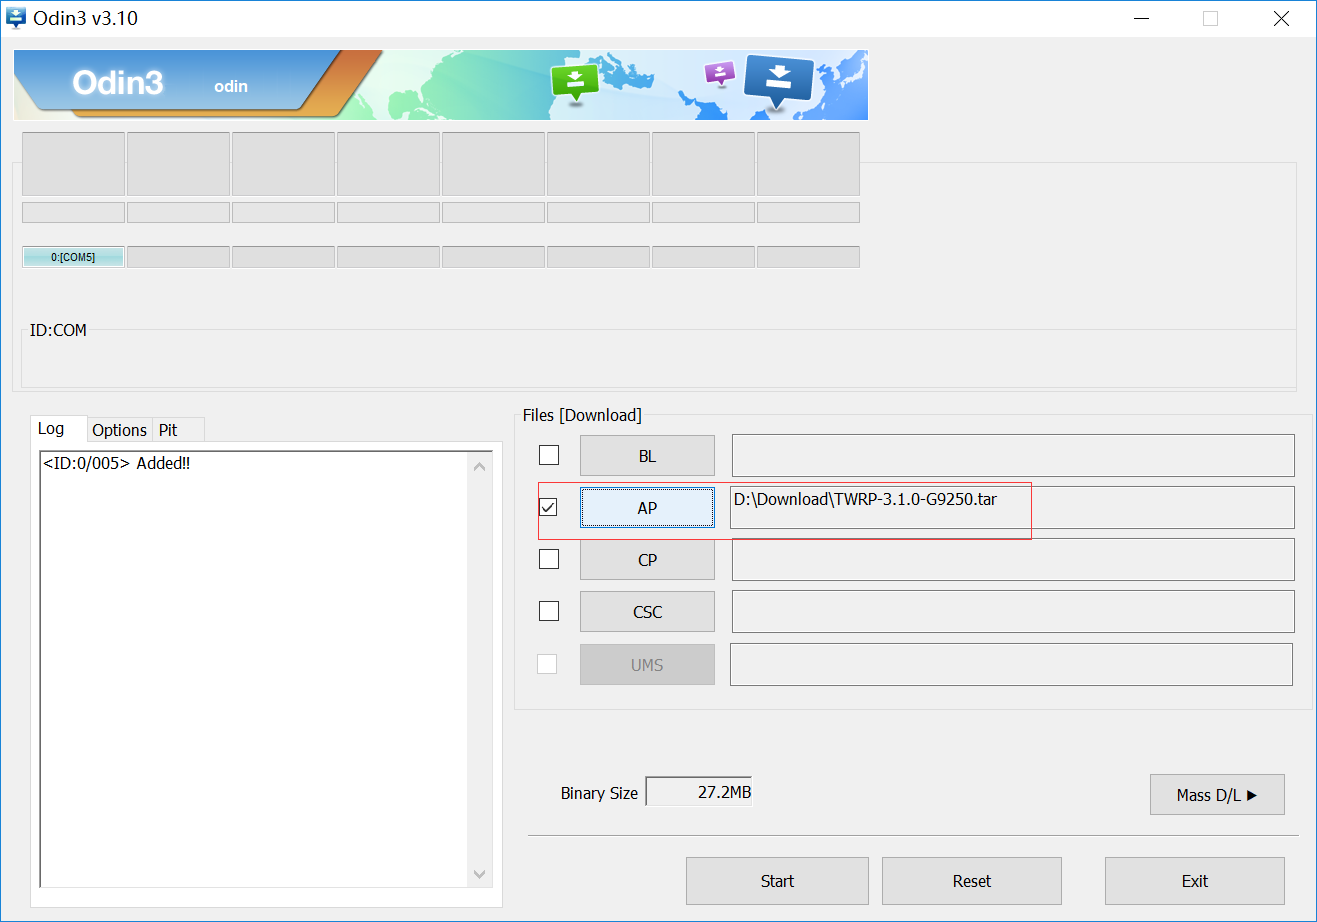Viewport: 1317px width, 922px height.
Task: Open the Mass D/L menu arrow button
Action: (x=1217, y=795)
